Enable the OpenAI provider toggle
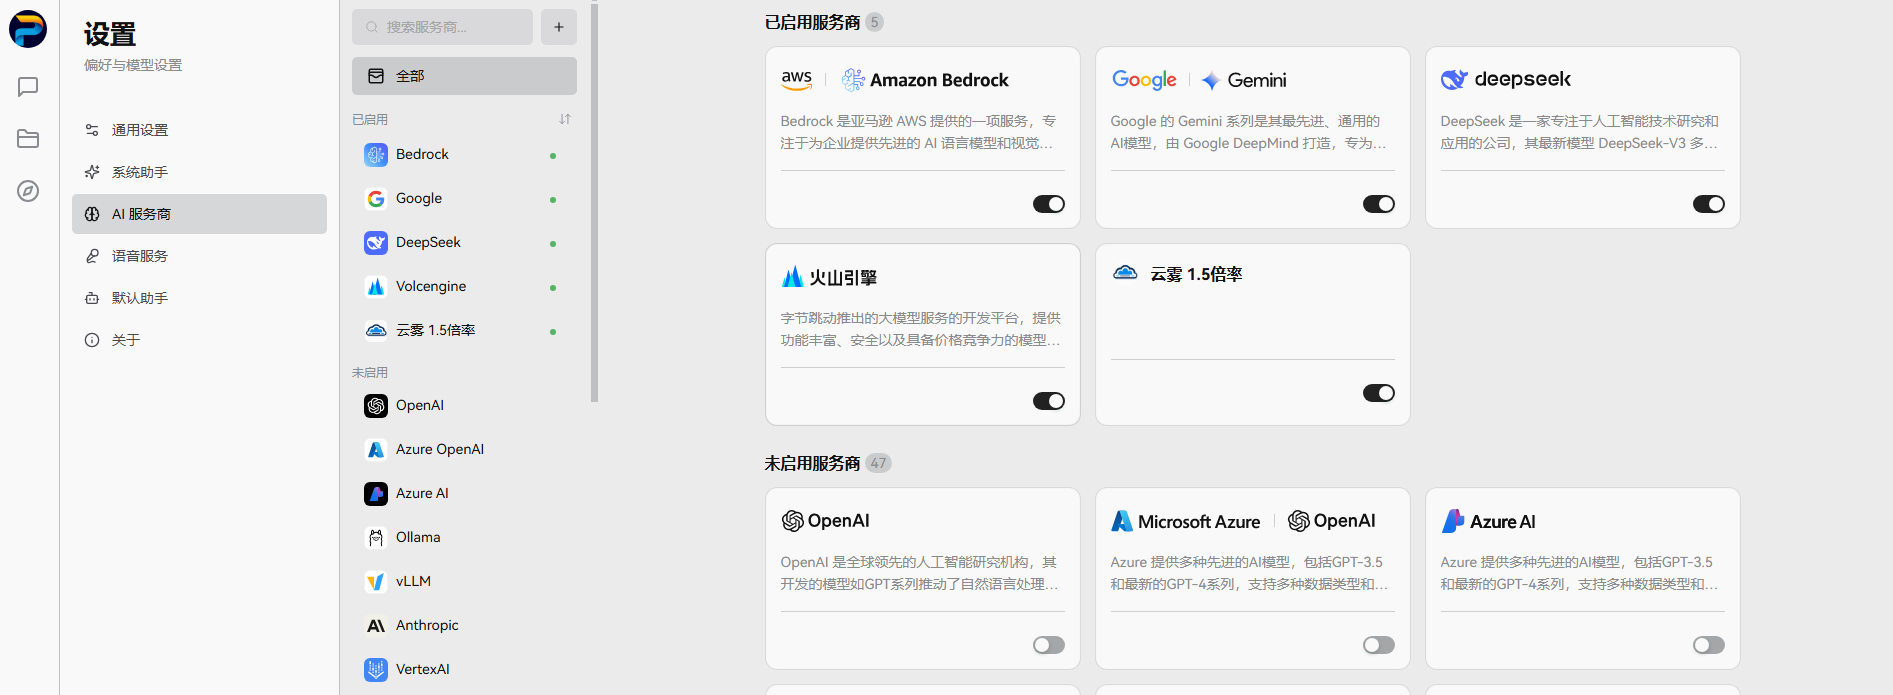1893x695 pixels. tap(1048, 645)
